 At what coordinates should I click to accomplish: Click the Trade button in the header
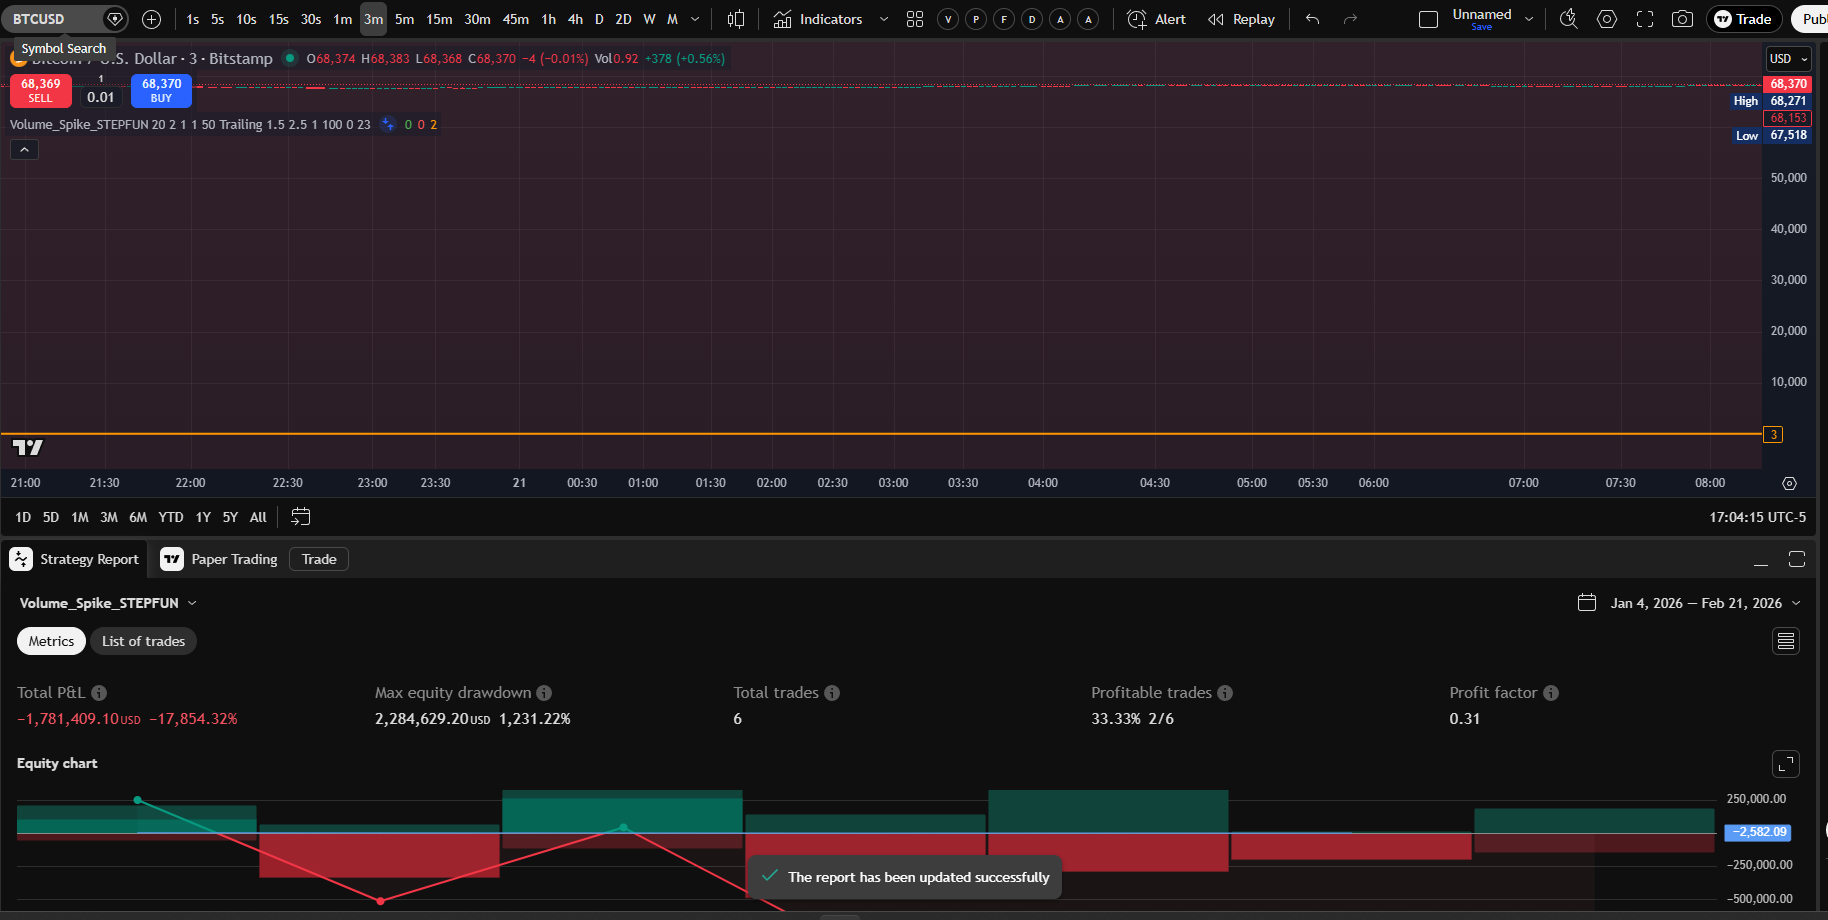(x=1744, y=18)
